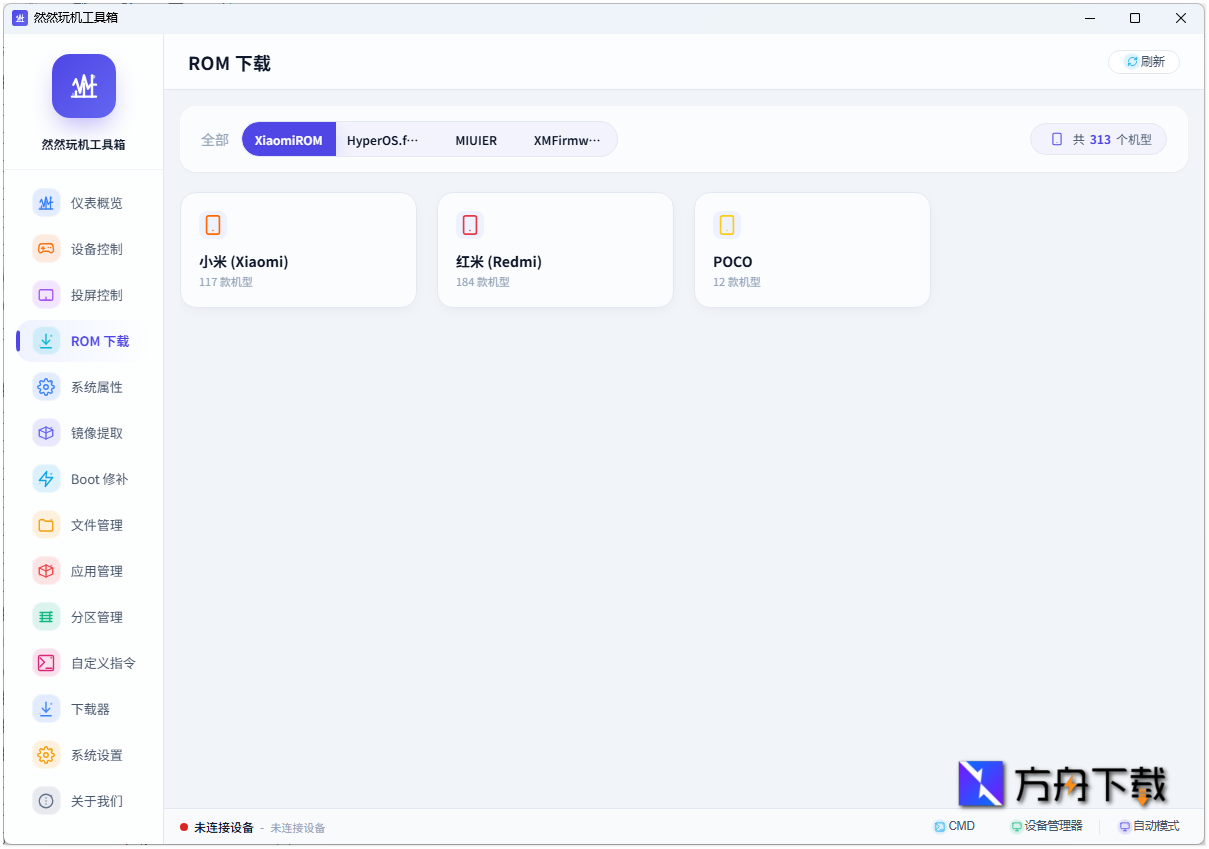Select the XiaomiROM source tab
Viewport: 1209px width, 849px height.
click(289, 140)
